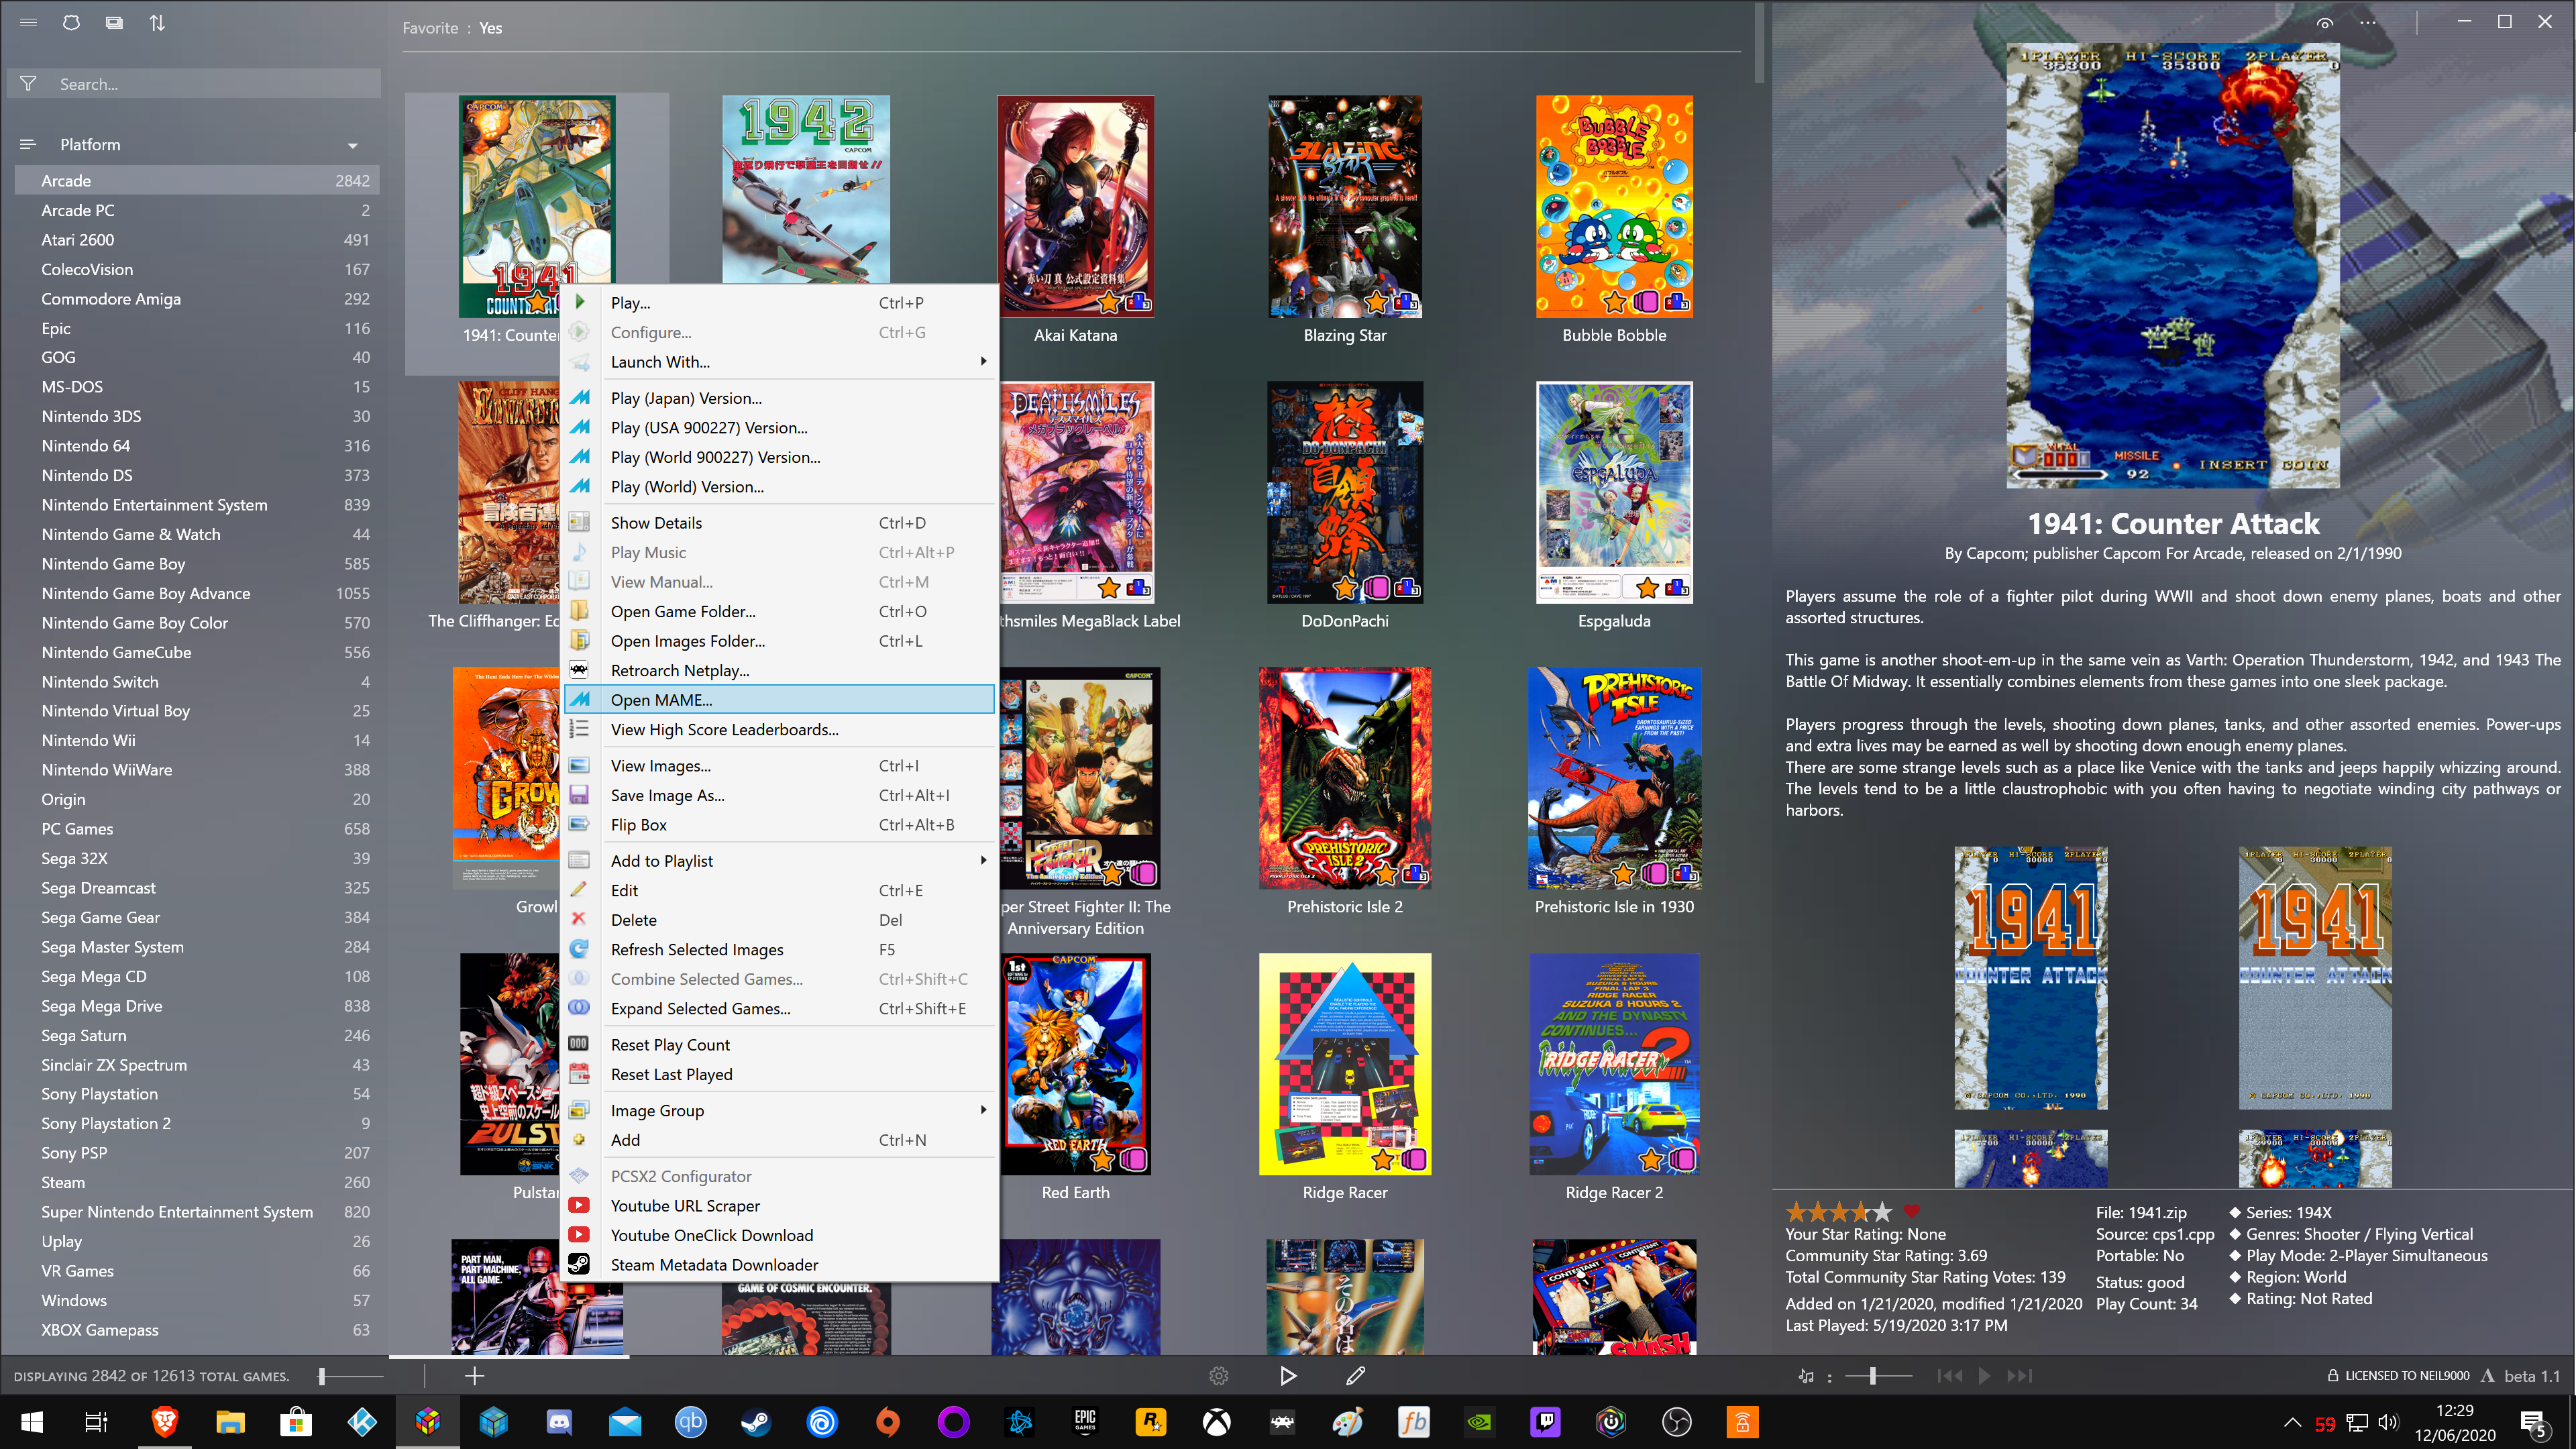This screenshot has height=1449, width=2576.
Task: Toggle the heart favorite in game details
Action: 1911,1211
